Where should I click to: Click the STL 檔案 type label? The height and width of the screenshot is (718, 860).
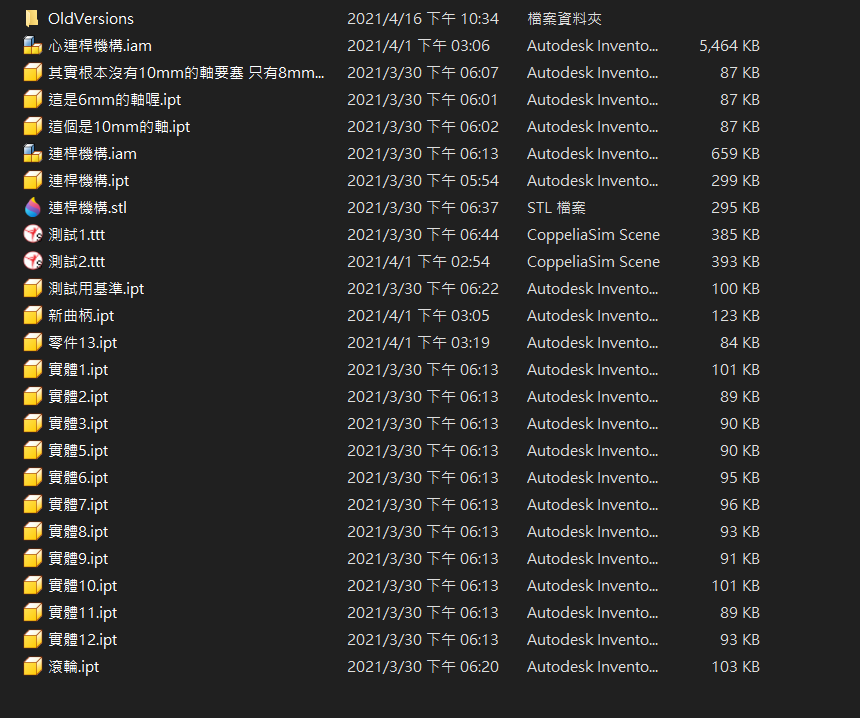coord(556,207)
